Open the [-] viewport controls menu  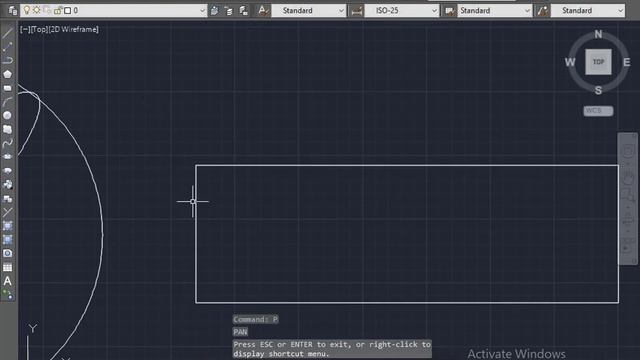(24, 29)
